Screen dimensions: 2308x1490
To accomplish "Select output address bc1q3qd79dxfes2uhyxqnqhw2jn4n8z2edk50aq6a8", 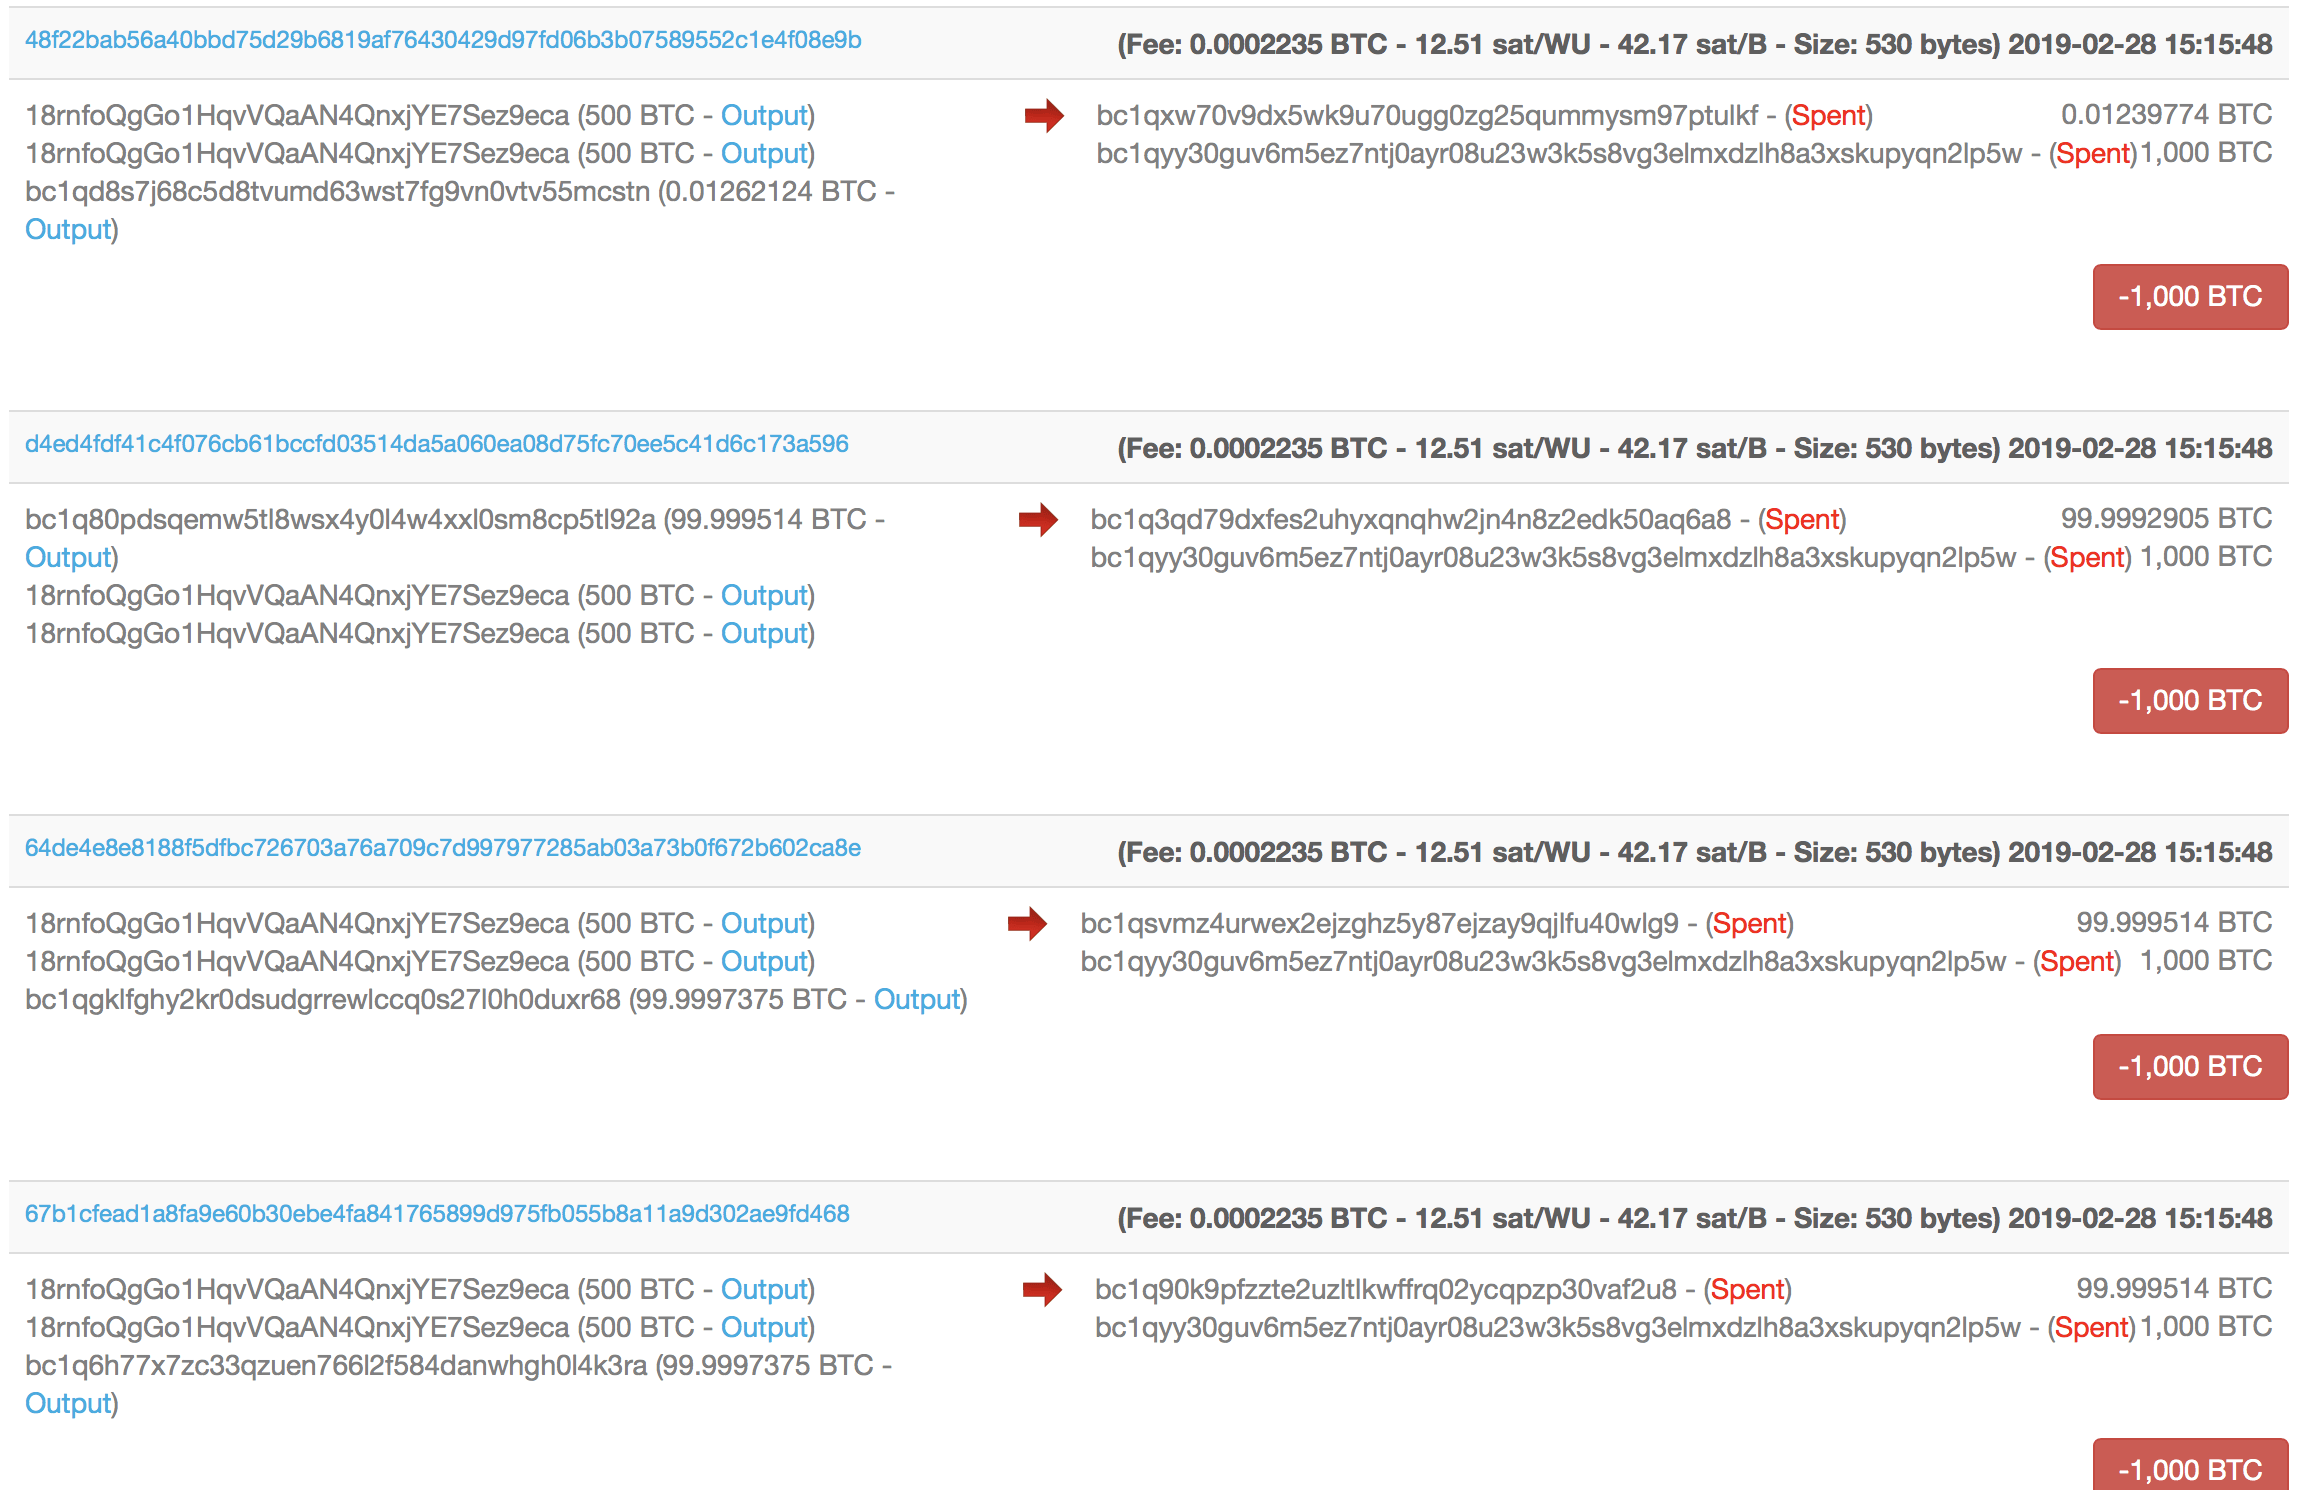I will coord(1411,520).
